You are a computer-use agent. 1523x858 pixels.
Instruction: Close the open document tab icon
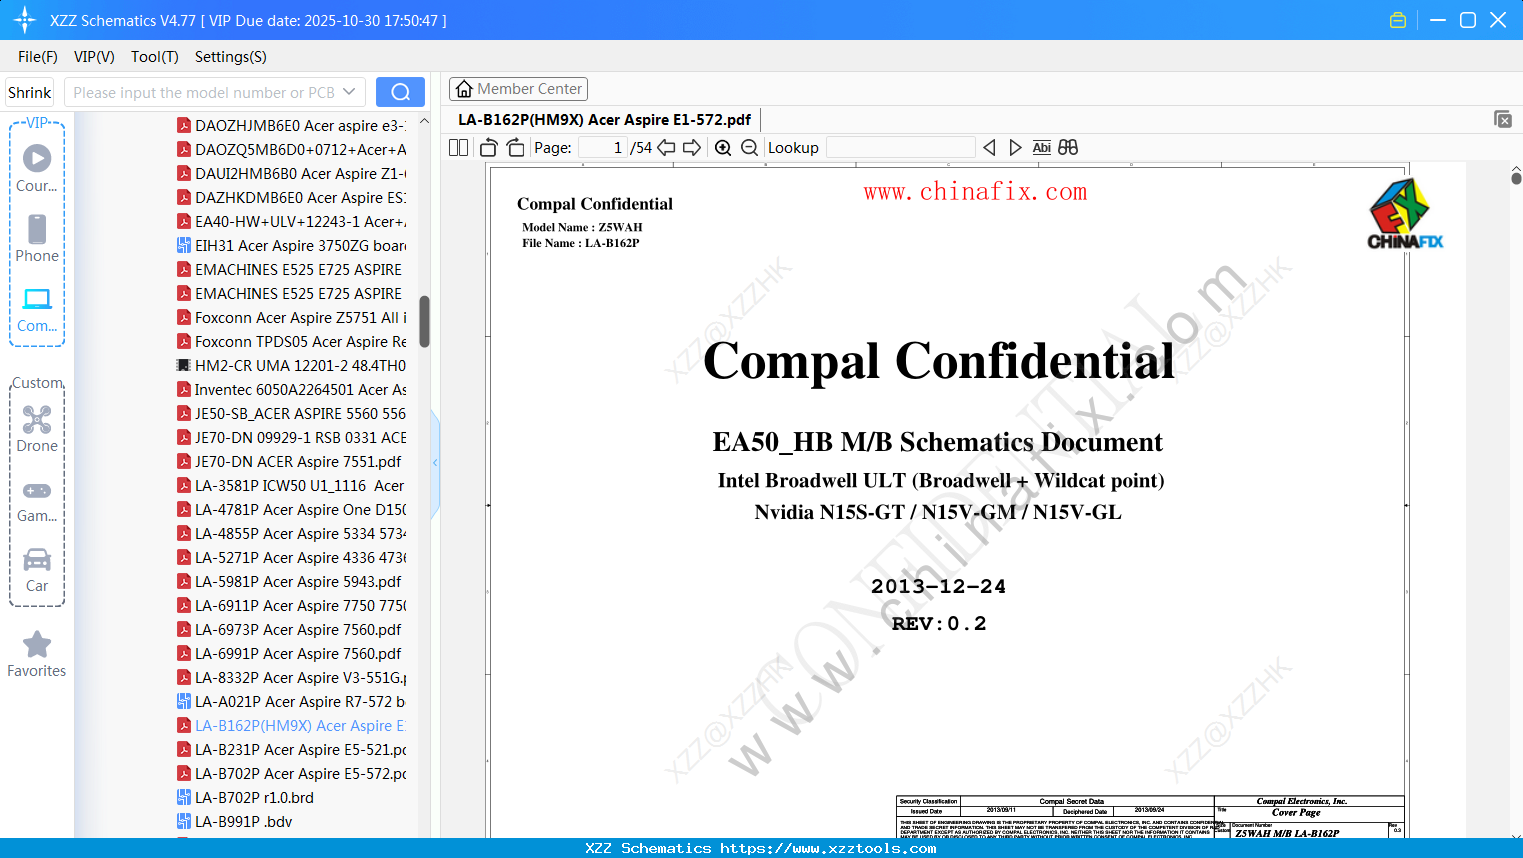[1503, 119]
